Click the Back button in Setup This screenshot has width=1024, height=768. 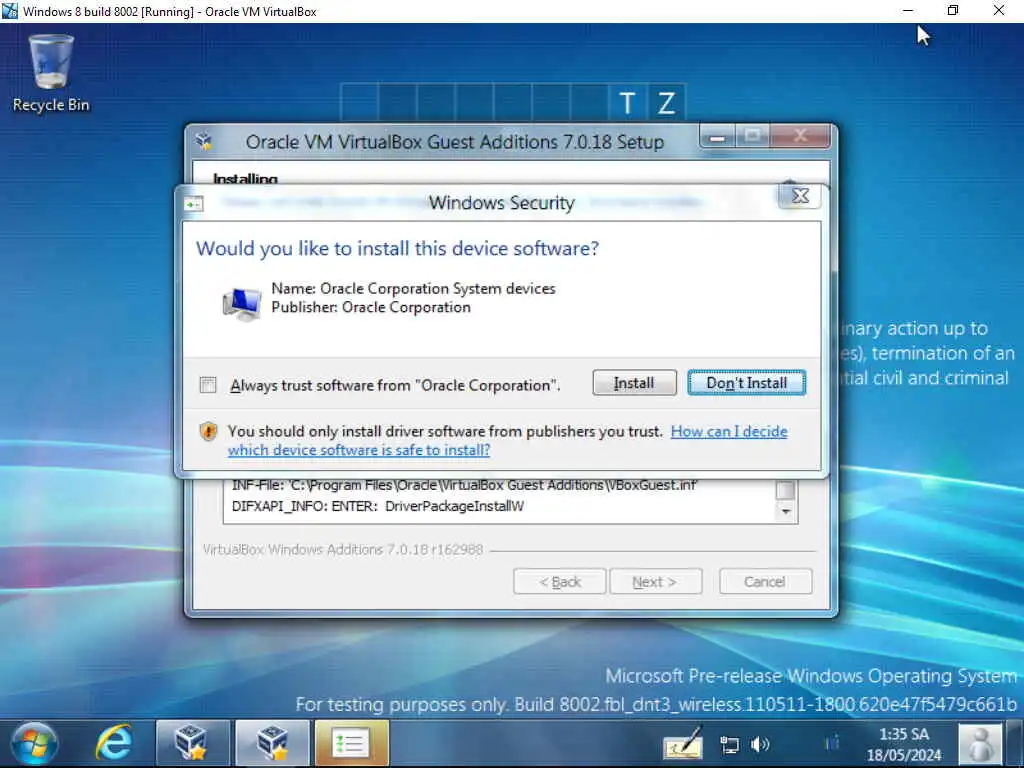coord(560,581)
